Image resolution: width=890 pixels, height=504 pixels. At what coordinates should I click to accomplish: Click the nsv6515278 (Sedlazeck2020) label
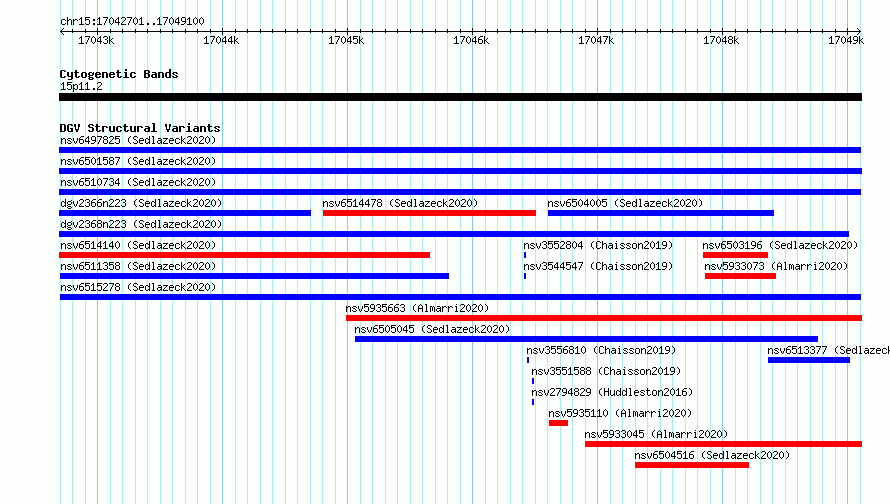(x=138, y=287)
